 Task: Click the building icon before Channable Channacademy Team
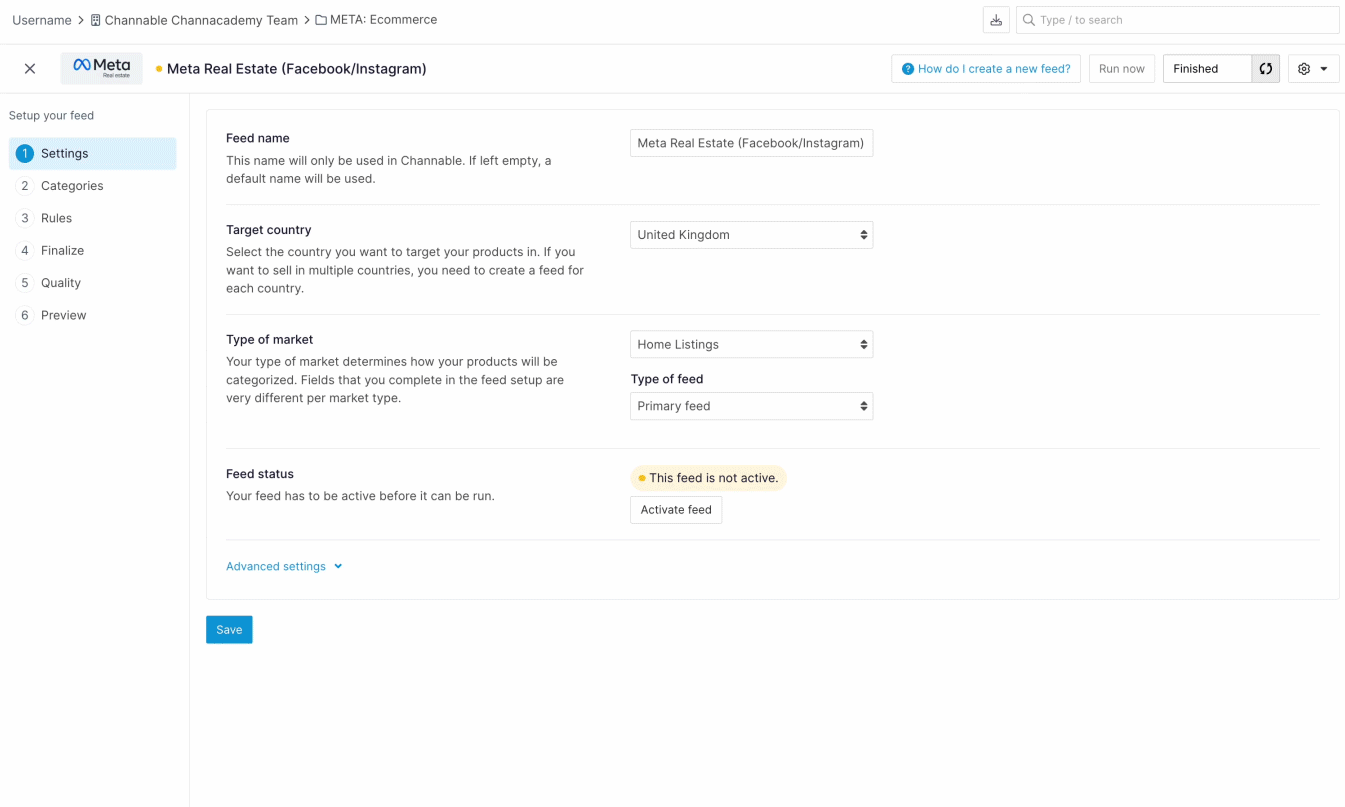[96, 20]
